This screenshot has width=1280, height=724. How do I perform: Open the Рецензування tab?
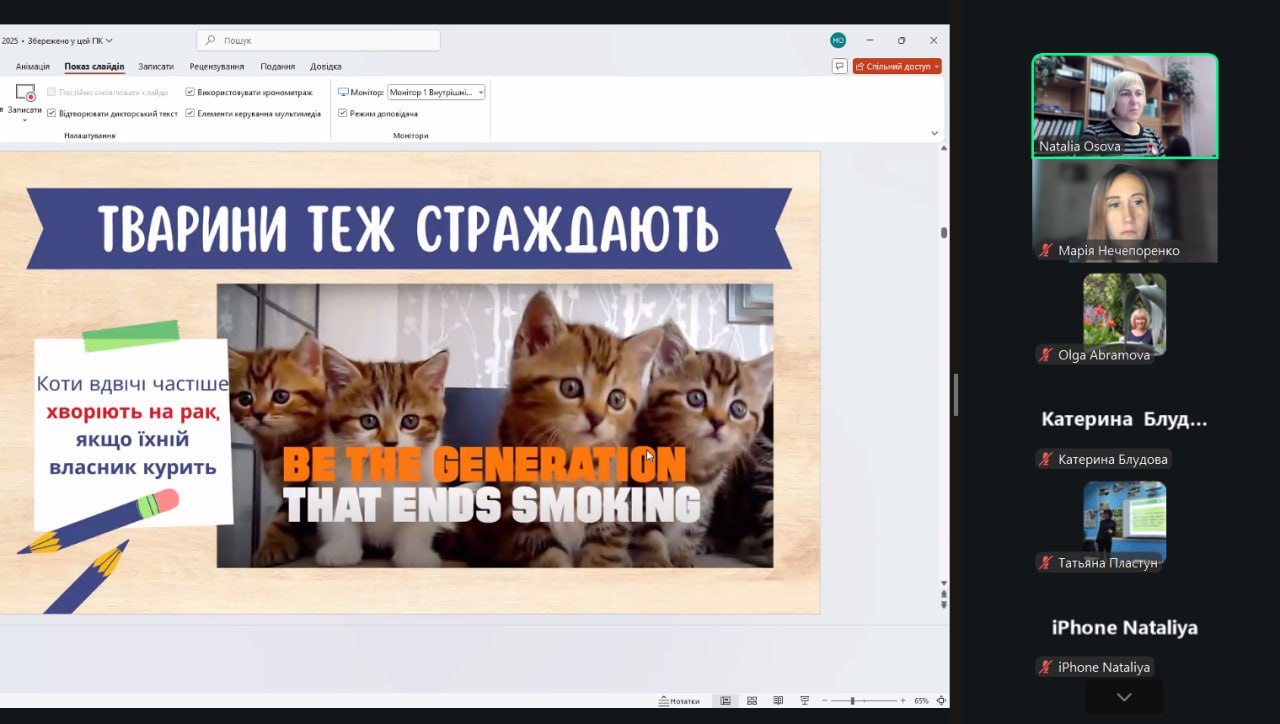coord(217,66)
